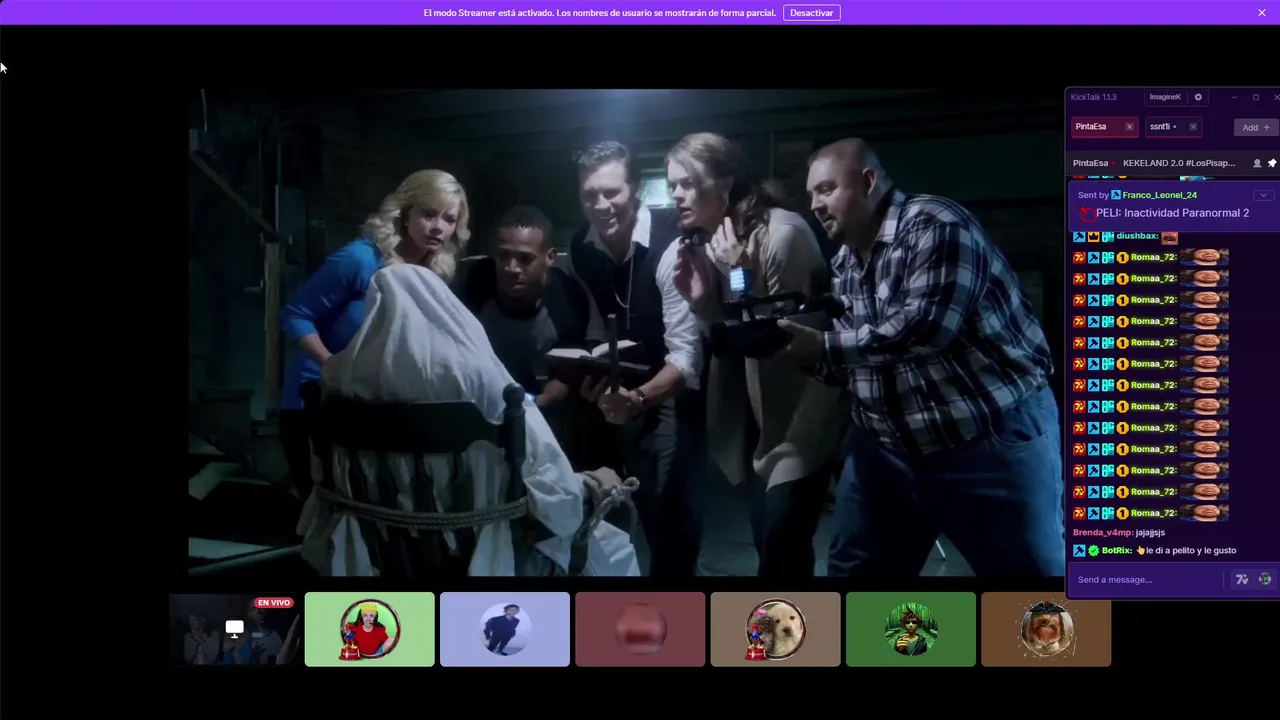Click the emote sent by diushbax

tap(1169, 237)
